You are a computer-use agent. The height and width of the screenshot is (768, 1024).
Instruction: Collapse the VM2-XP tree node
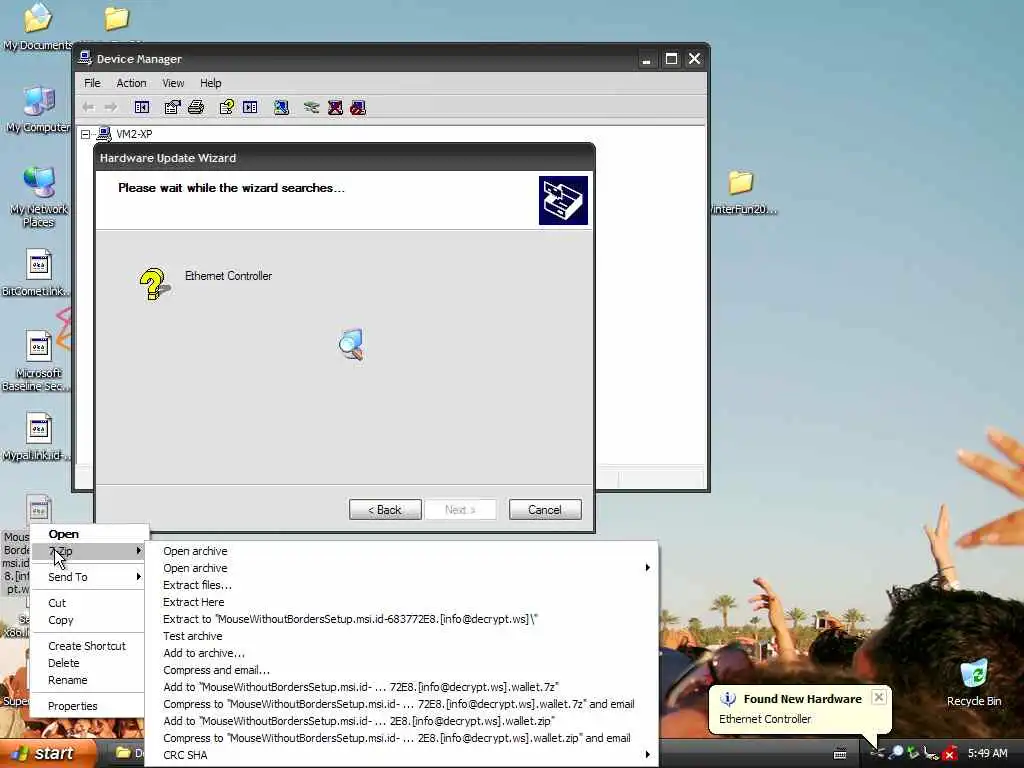pos(86,134)
